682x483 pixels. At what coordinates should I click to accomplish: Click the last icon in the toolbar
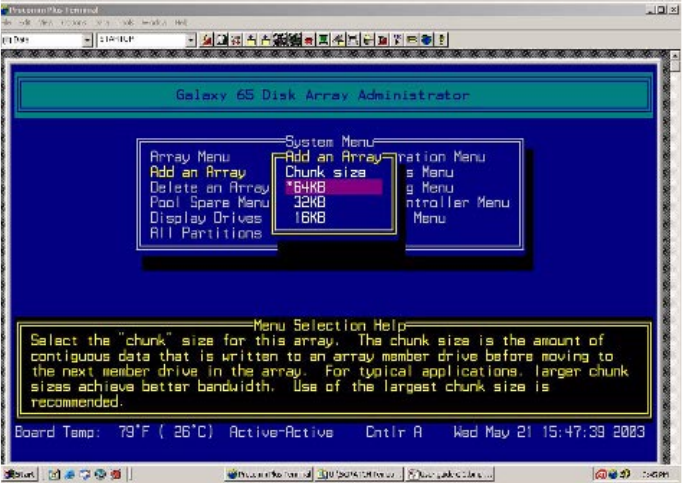pos(442,39)
